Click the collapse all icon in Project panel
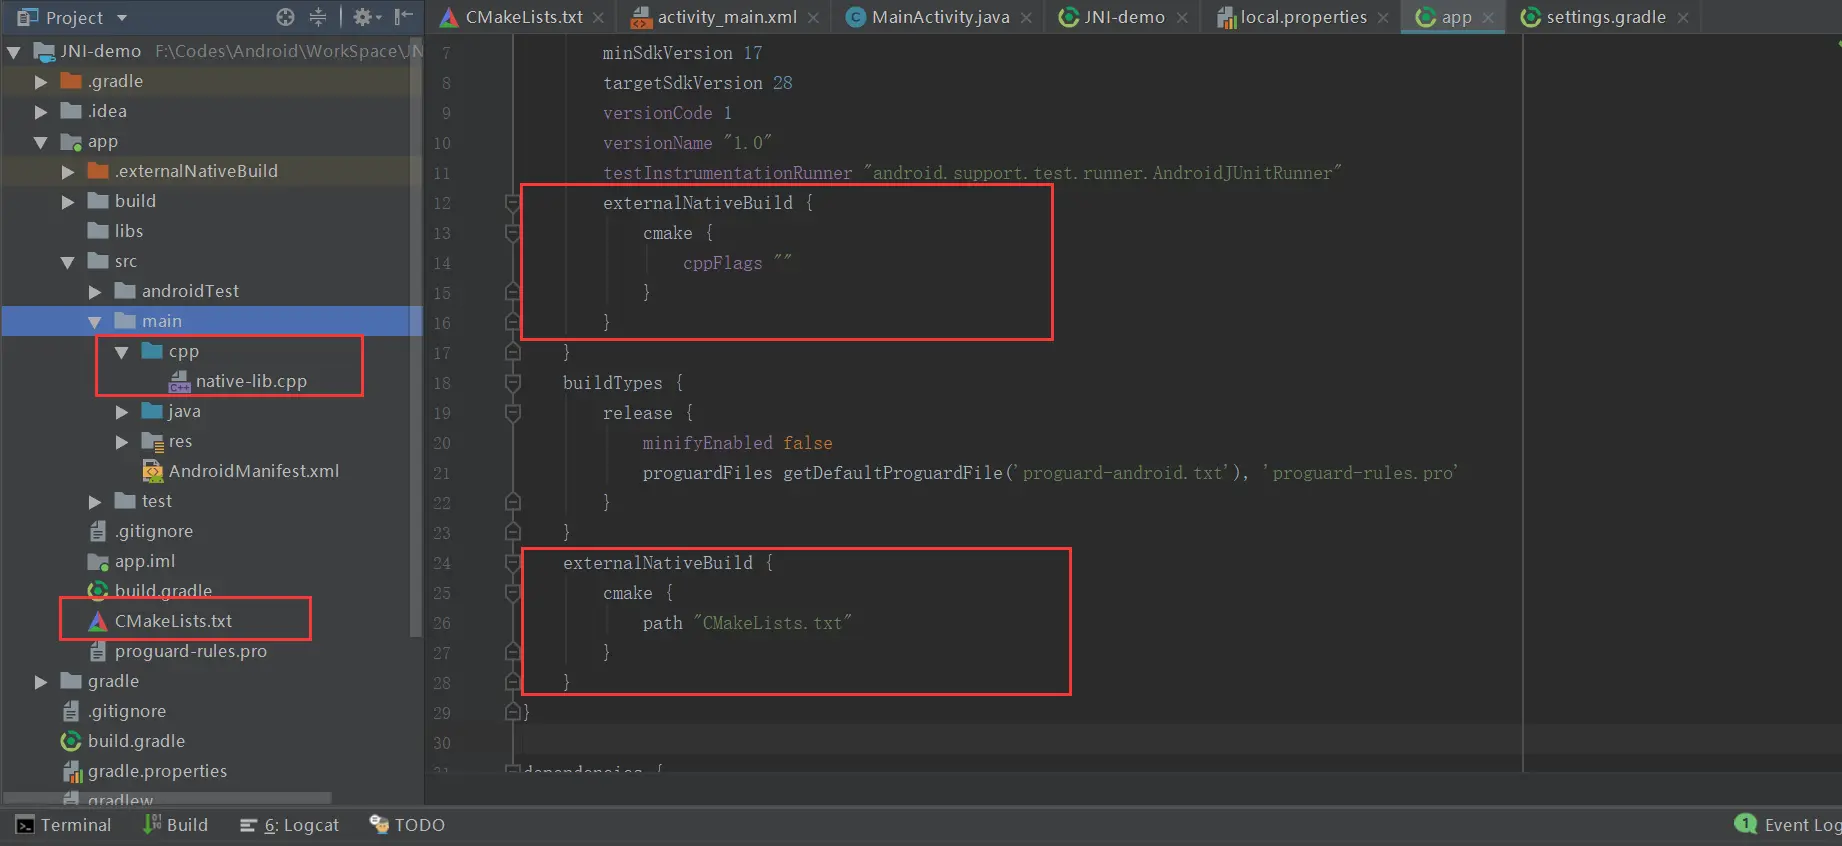 (318, 17)
